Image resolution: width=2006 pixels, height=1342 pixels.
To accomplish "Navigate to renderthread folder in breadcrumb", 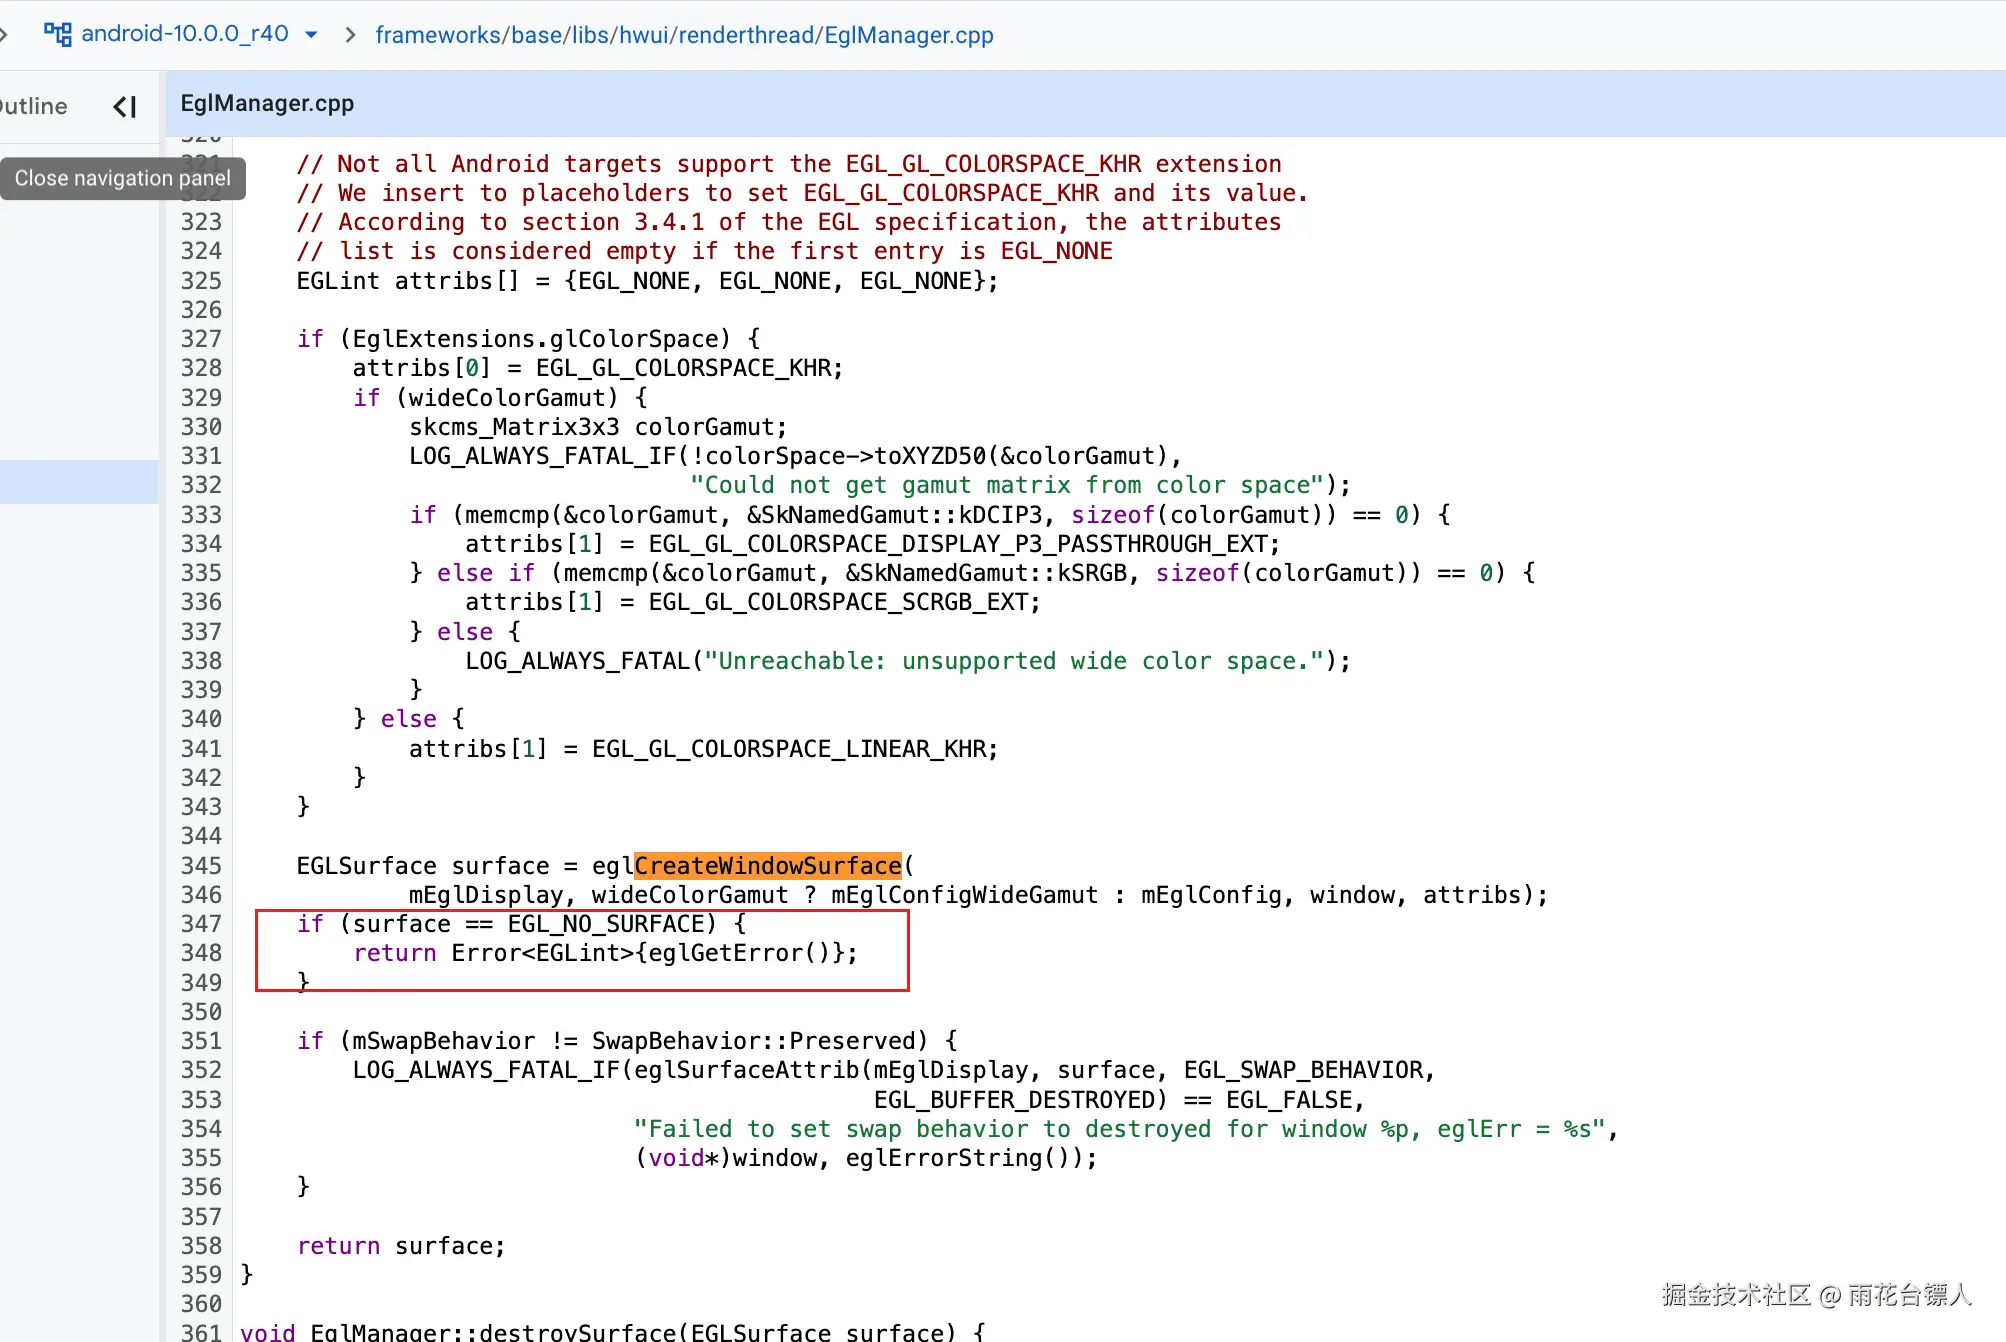I will click(x=747, y=35).
